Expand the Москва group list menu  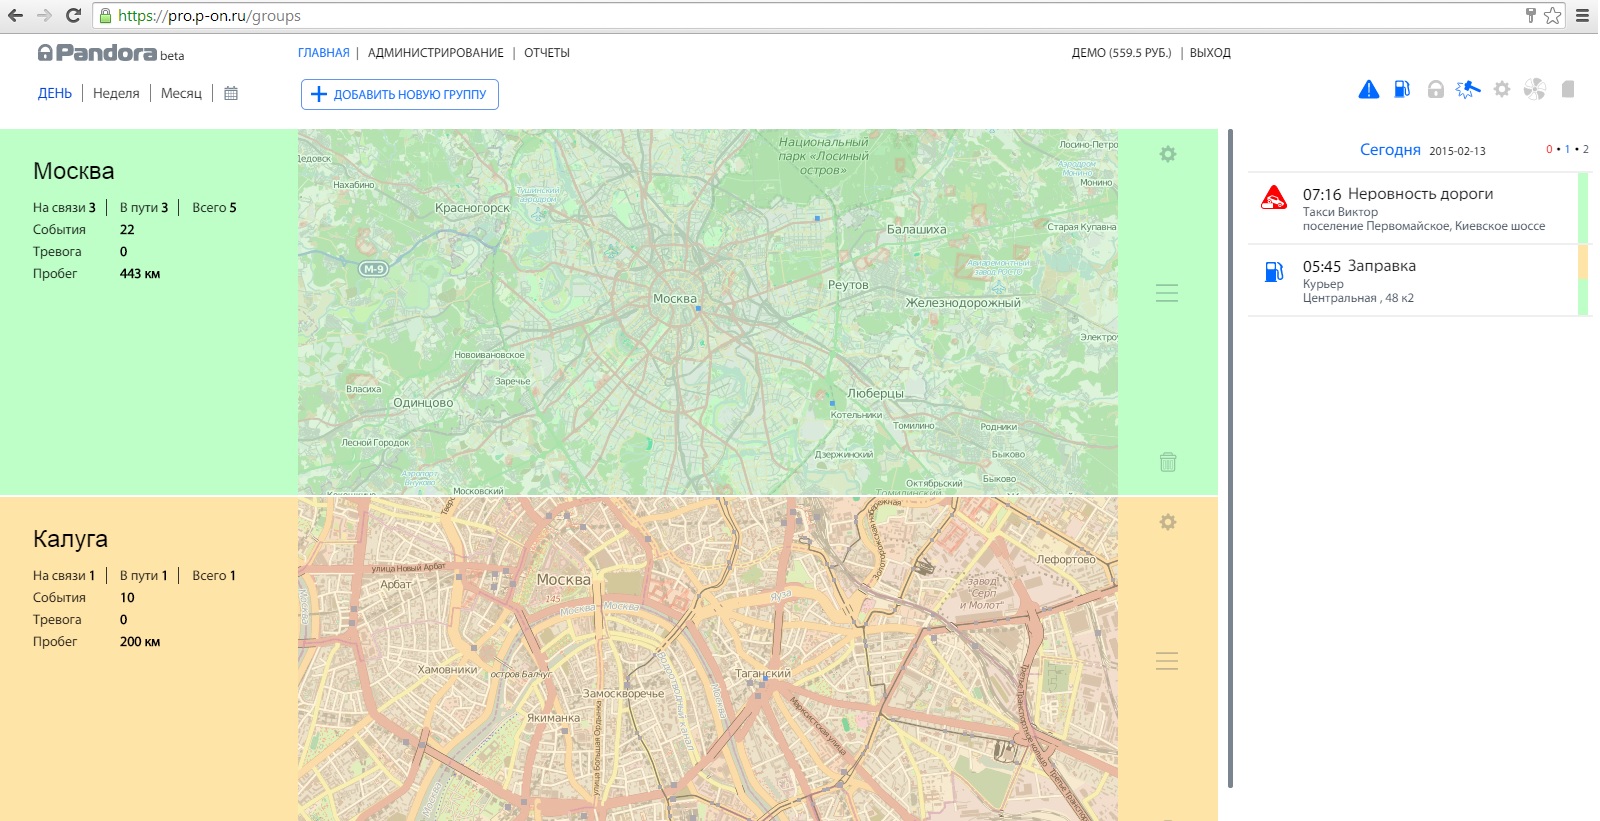1167,293
